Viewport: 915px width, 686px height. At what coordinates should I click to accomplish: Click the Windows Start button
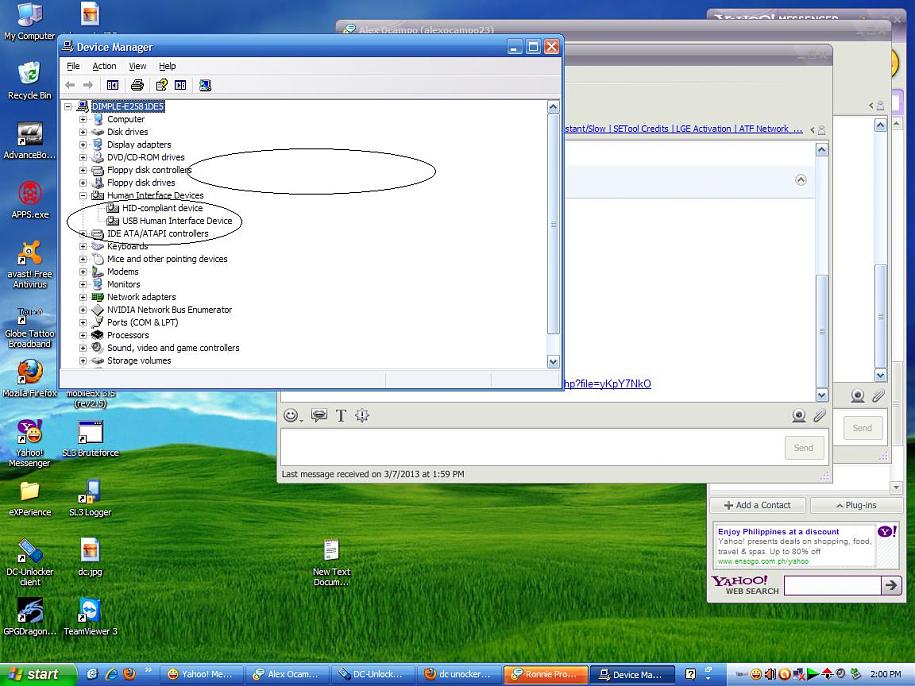(x=34, y=674)
